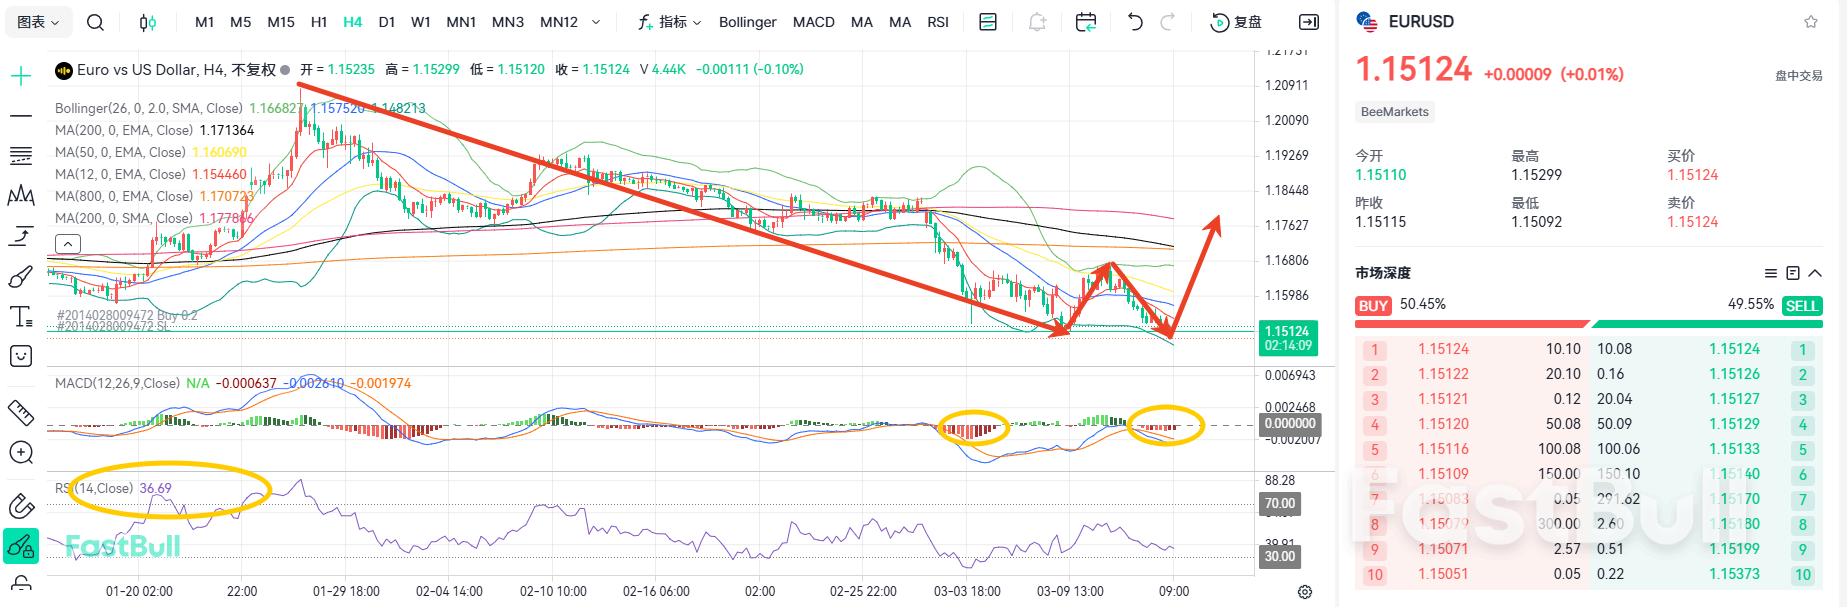
Task: Select the brush drawing tool
Action: point(21,277)
